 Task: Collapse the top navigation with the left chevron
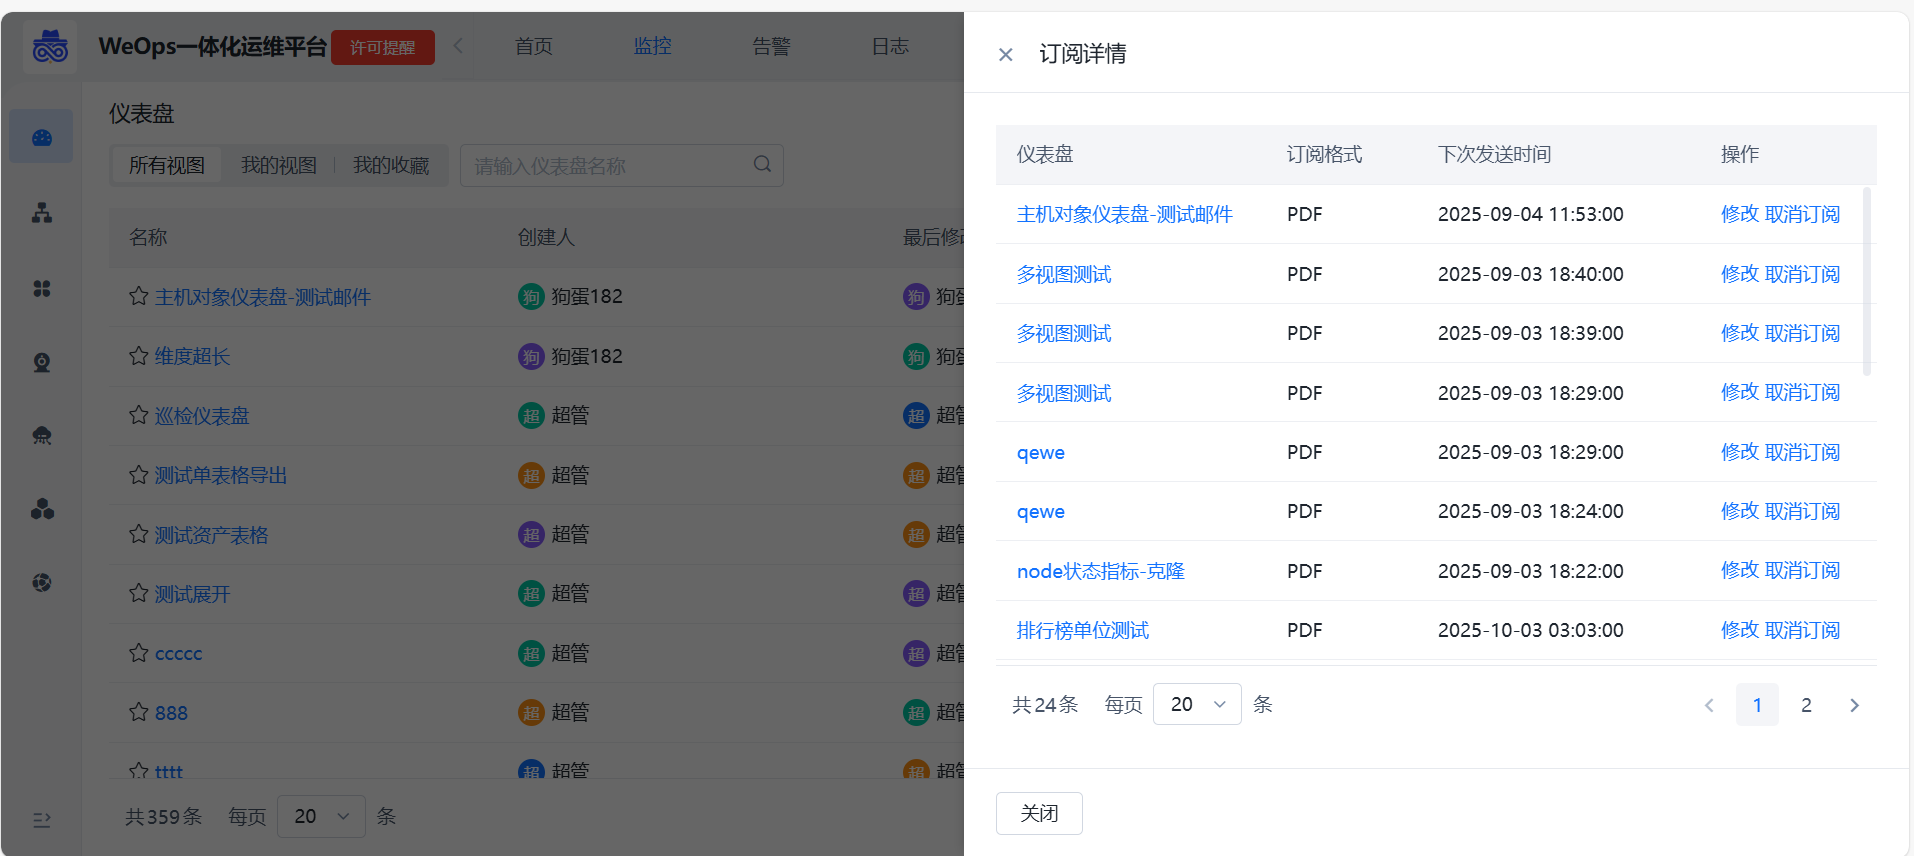pos(459,46)
